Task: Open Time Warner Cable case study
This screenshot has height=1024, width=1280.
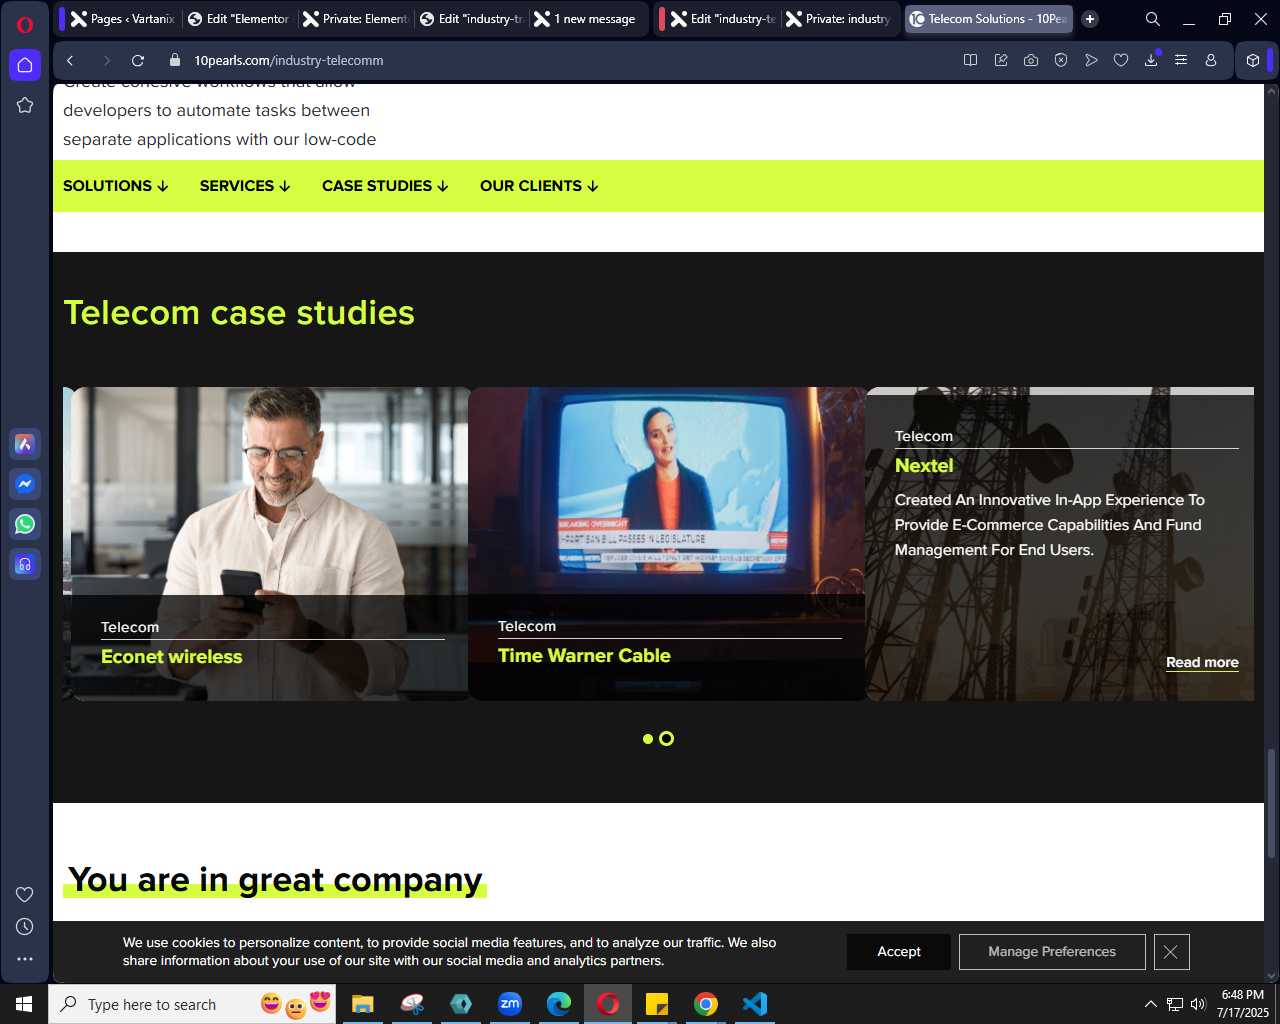Action: point(584,656)
